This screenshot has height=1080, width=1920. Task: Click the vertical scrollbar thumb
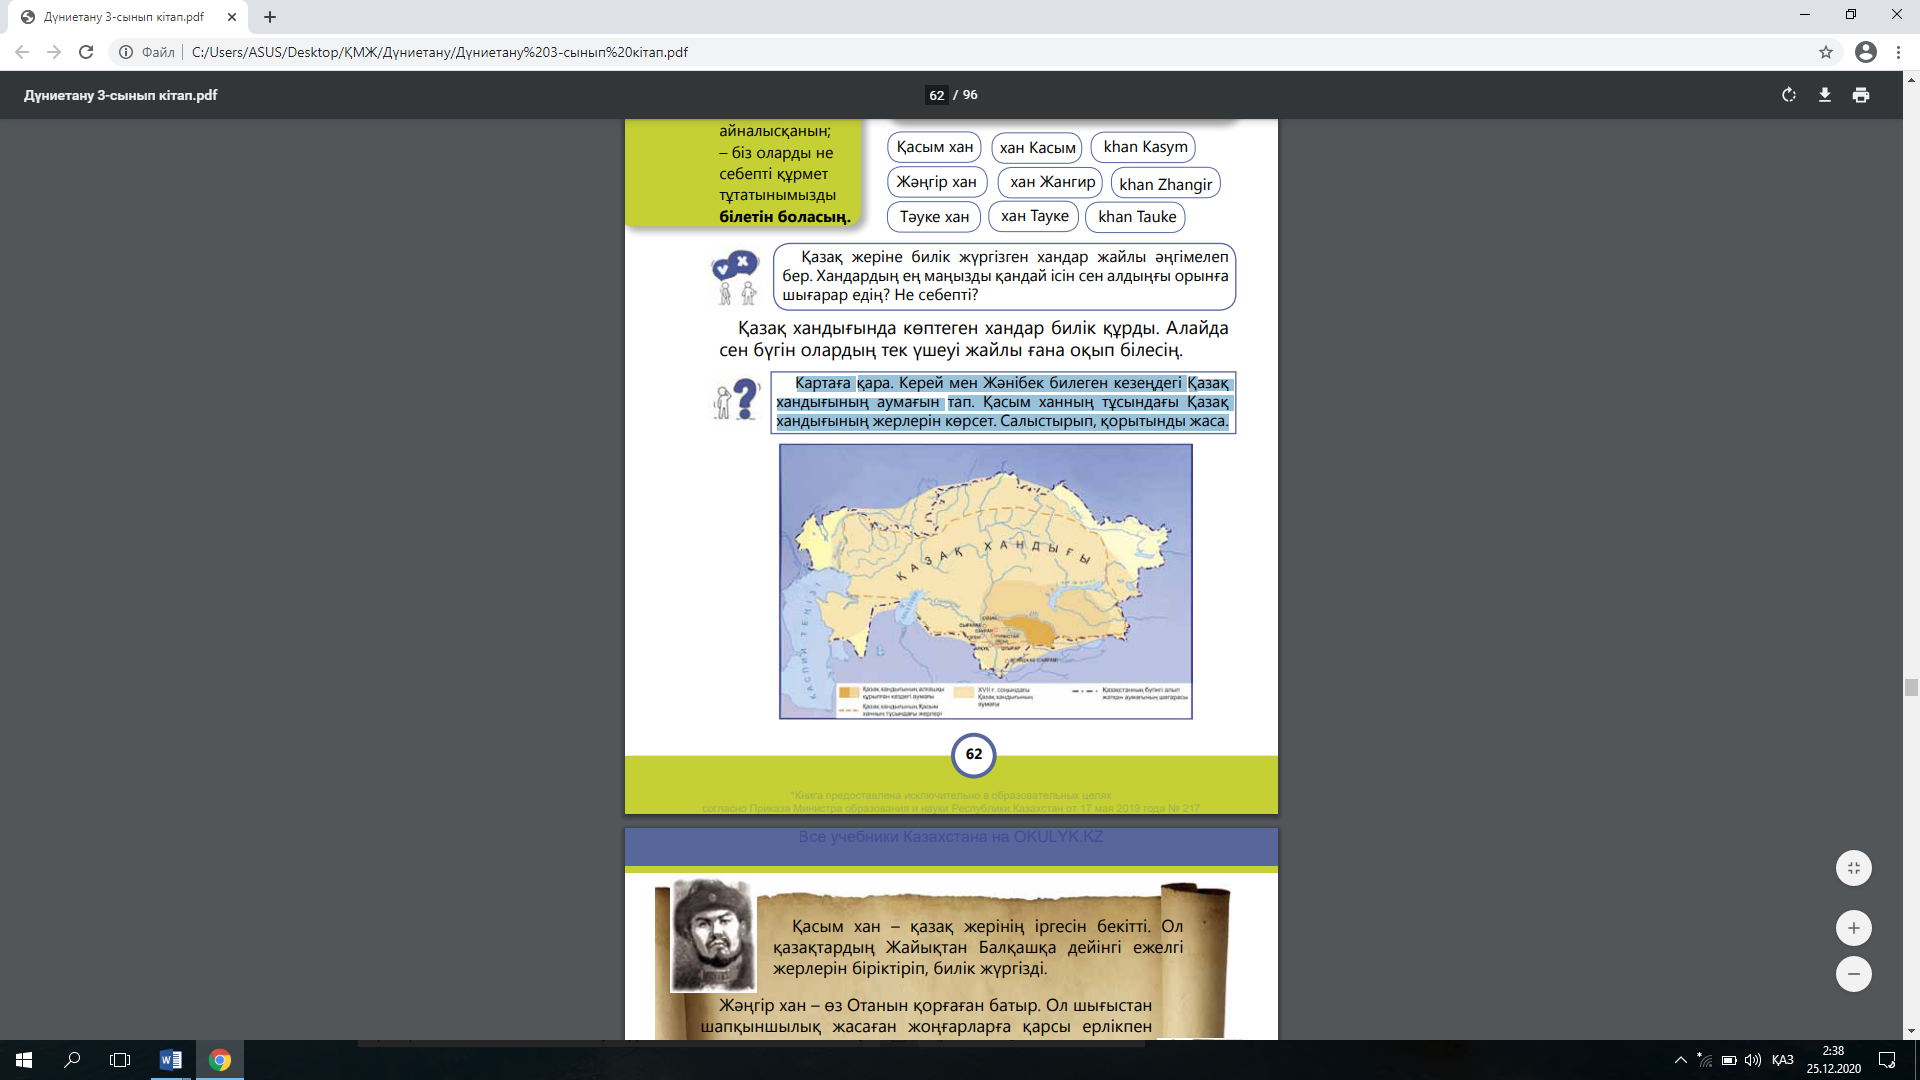click(1911, 687)
